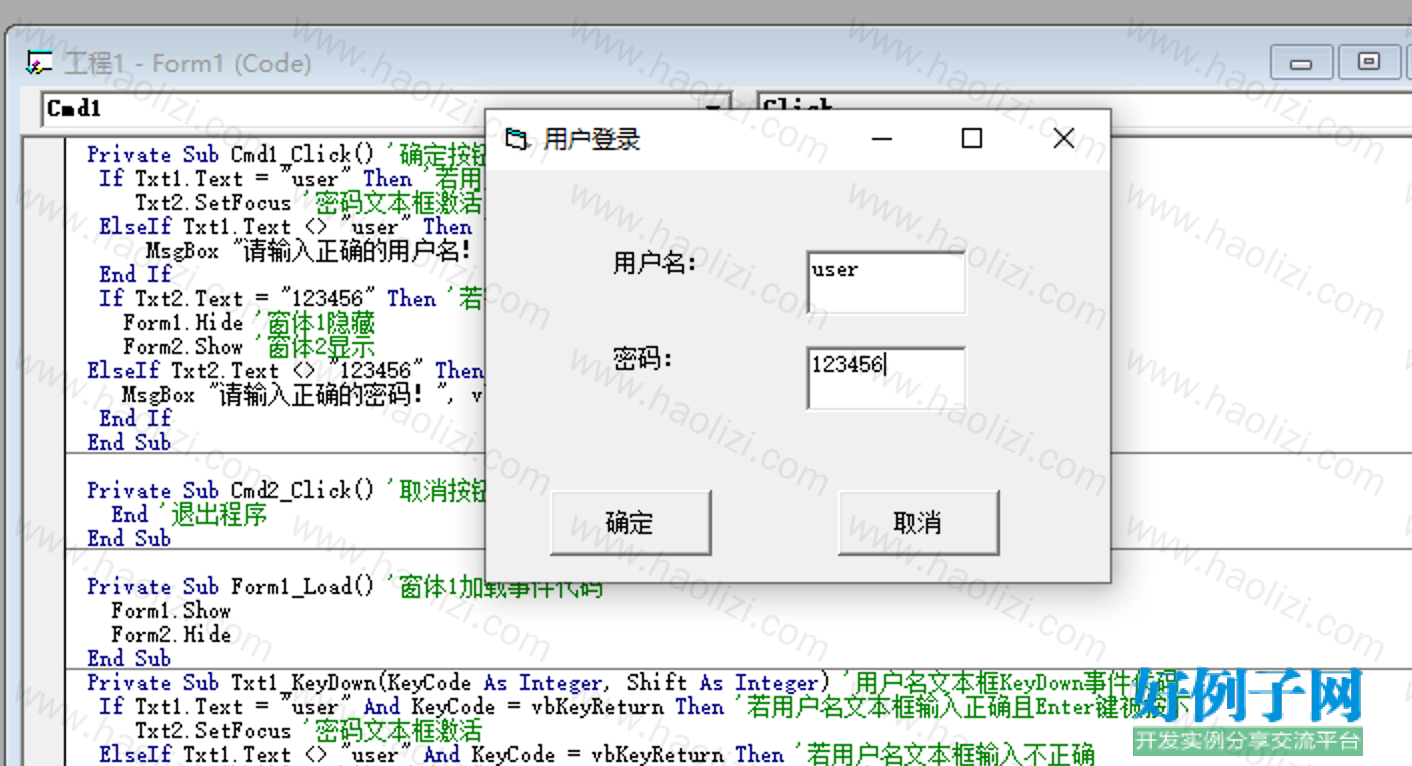Click the code line Form2.Hide in Form1_Load
Image resolution: width=1412 pixels, height=766 pixels.
click(171, 635)
